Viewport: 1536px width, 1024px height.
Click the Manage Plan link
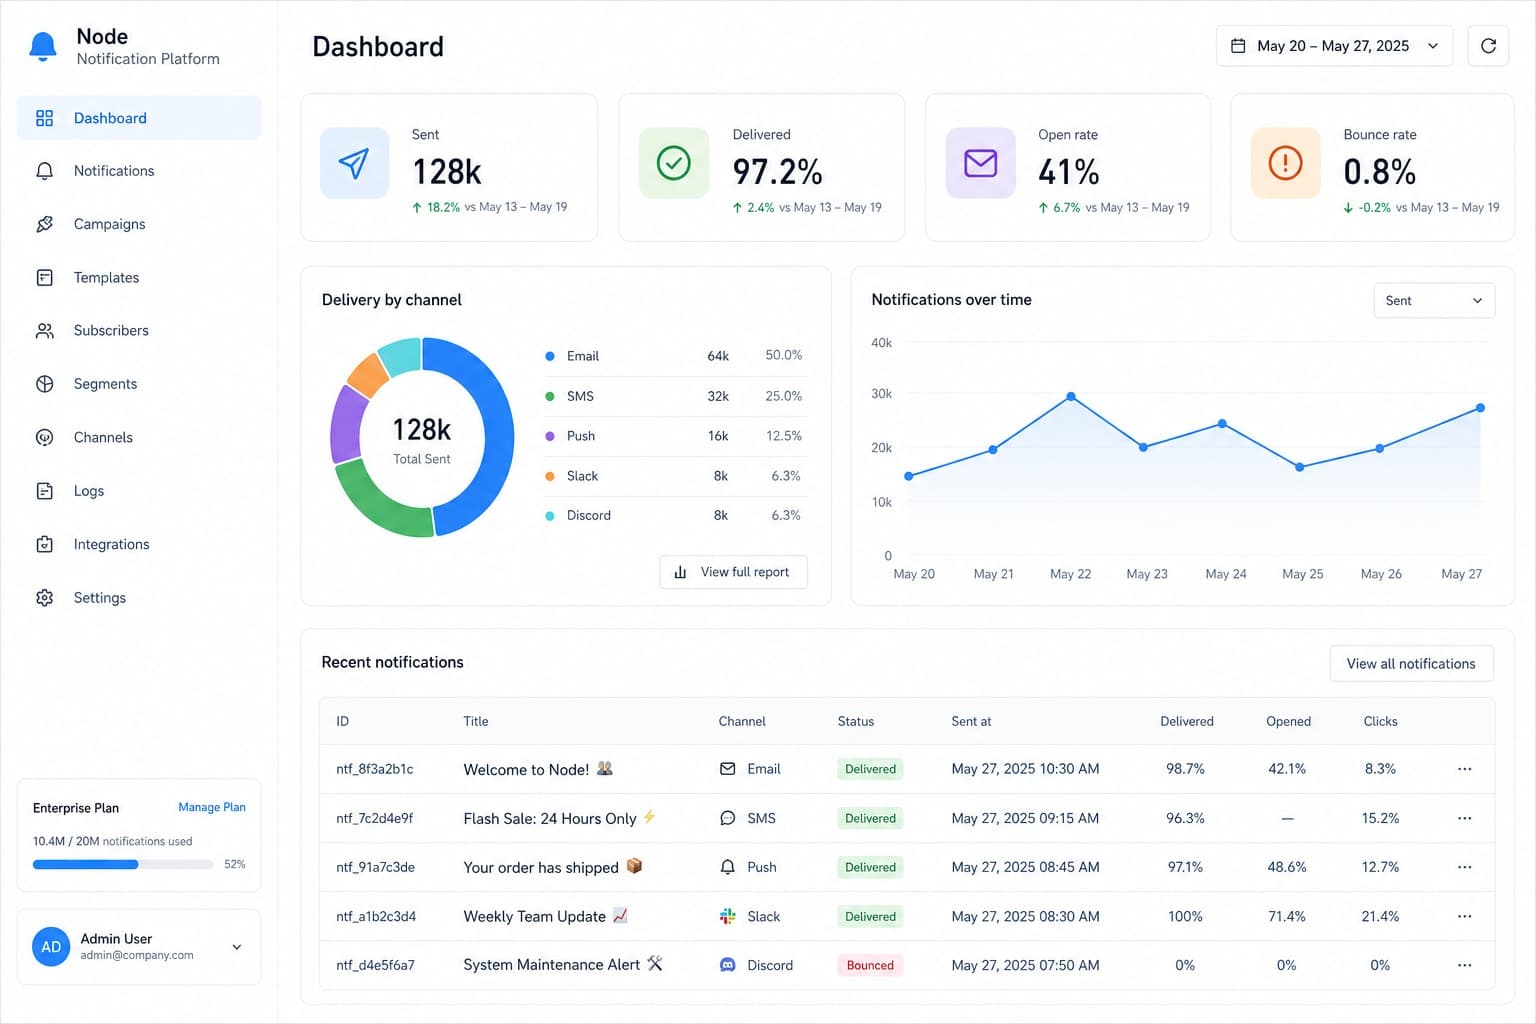212,807
